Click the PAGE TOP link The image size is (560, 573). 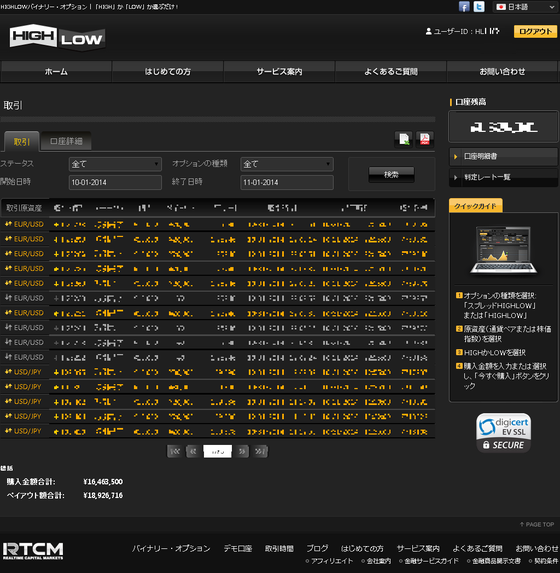537,524
